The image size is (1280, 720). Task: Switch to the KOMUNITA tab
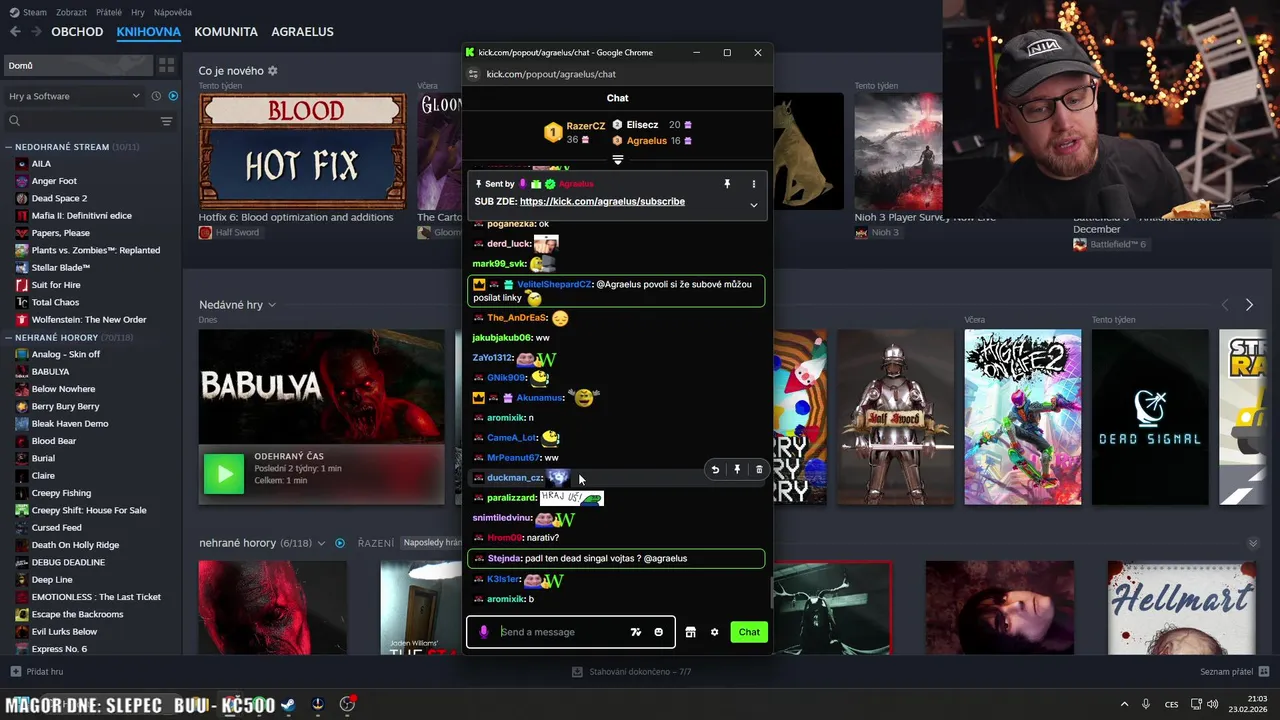point(226,32)
